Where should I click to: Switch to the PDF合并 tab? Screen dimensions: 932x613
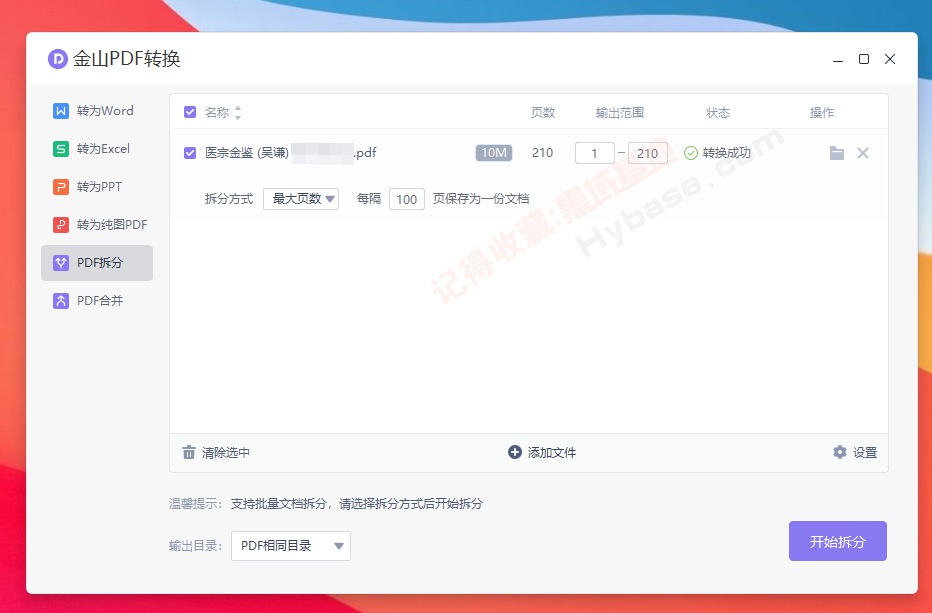pos(97,301)
